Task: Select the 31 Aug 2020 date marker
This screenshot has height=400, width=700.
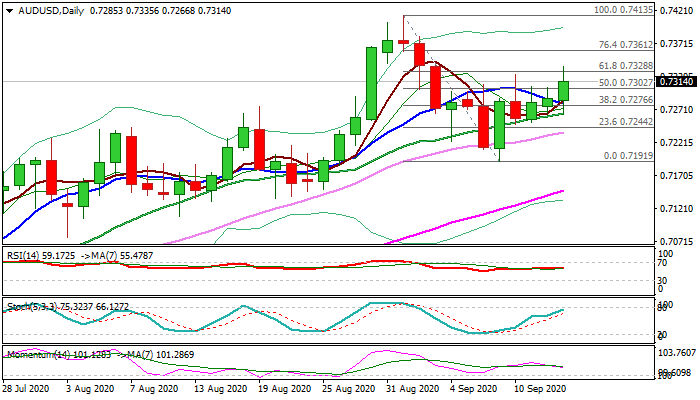Action: pos(412,389)
